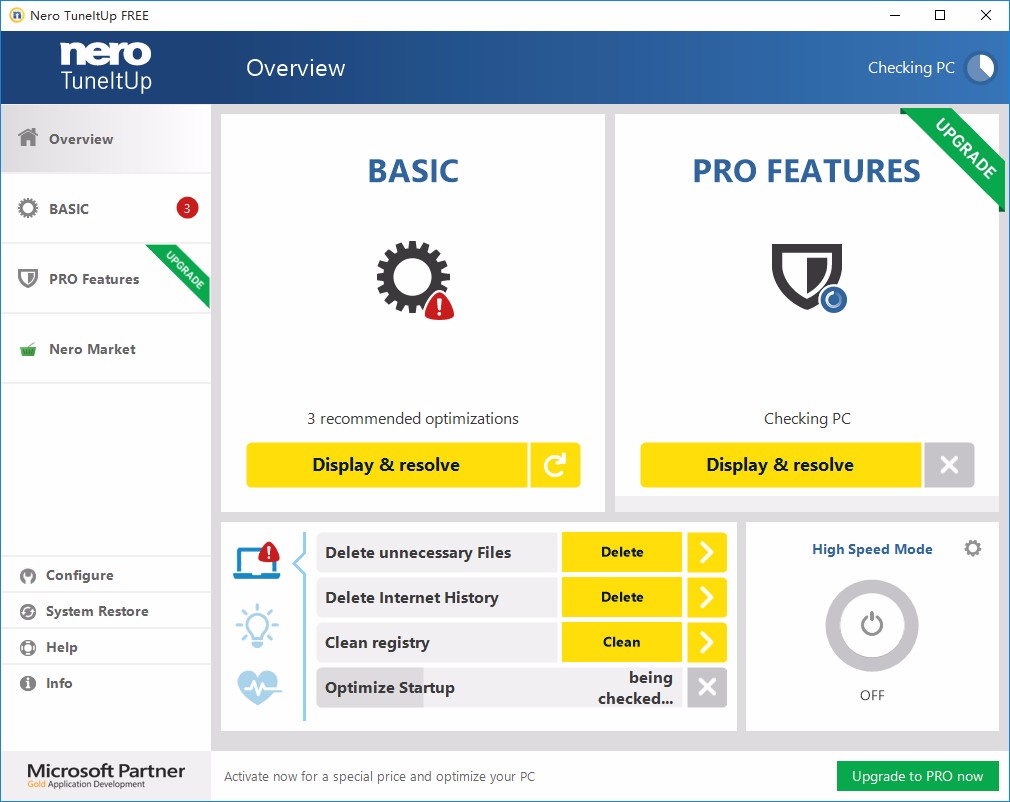Open the Overview home icon in sidebar
This screenshot has height=802, width=1010.
coord(28,137)
